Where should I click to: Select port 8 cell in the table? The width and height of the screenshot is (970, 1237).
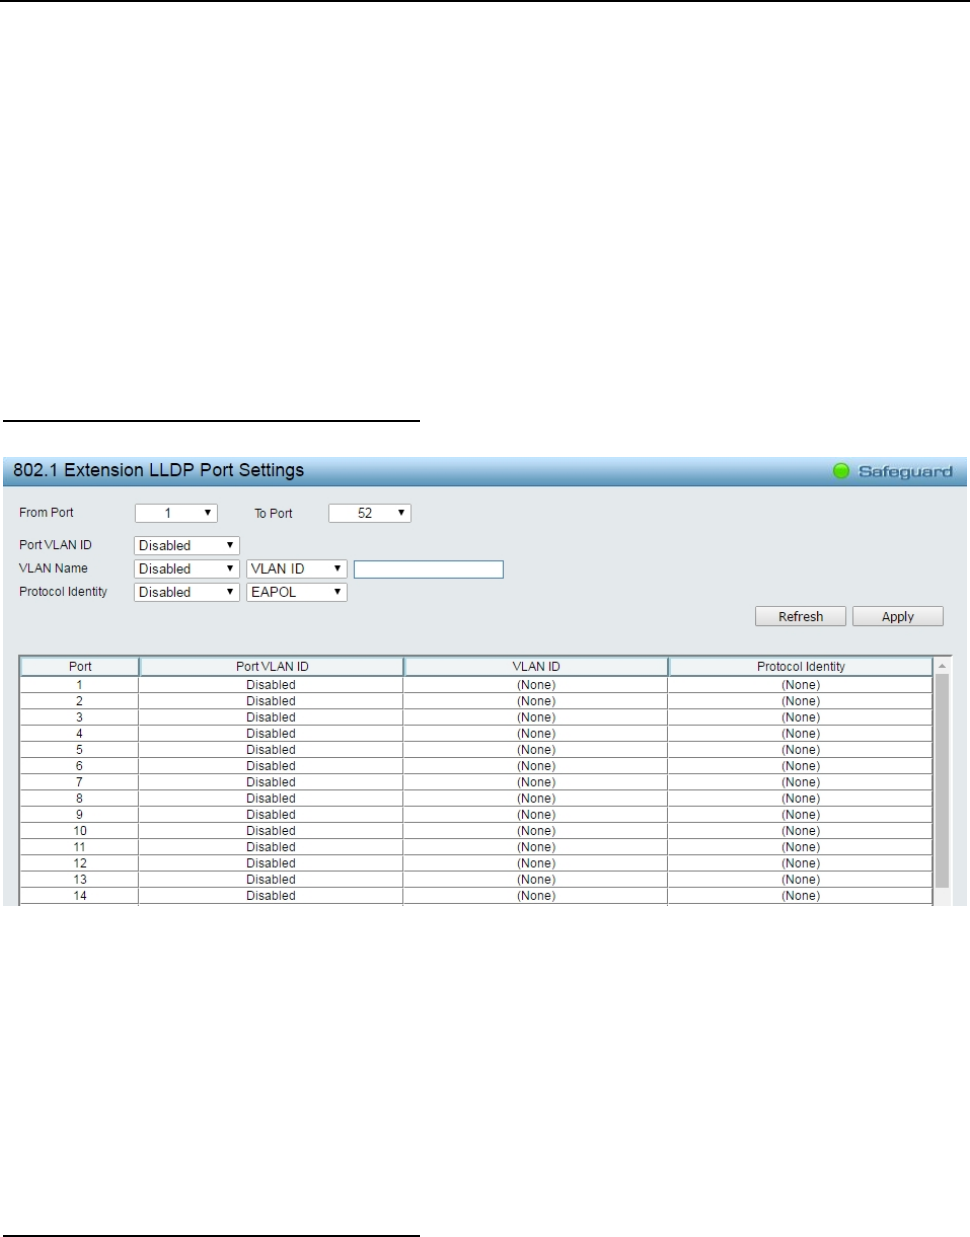(x=80, y=798)
